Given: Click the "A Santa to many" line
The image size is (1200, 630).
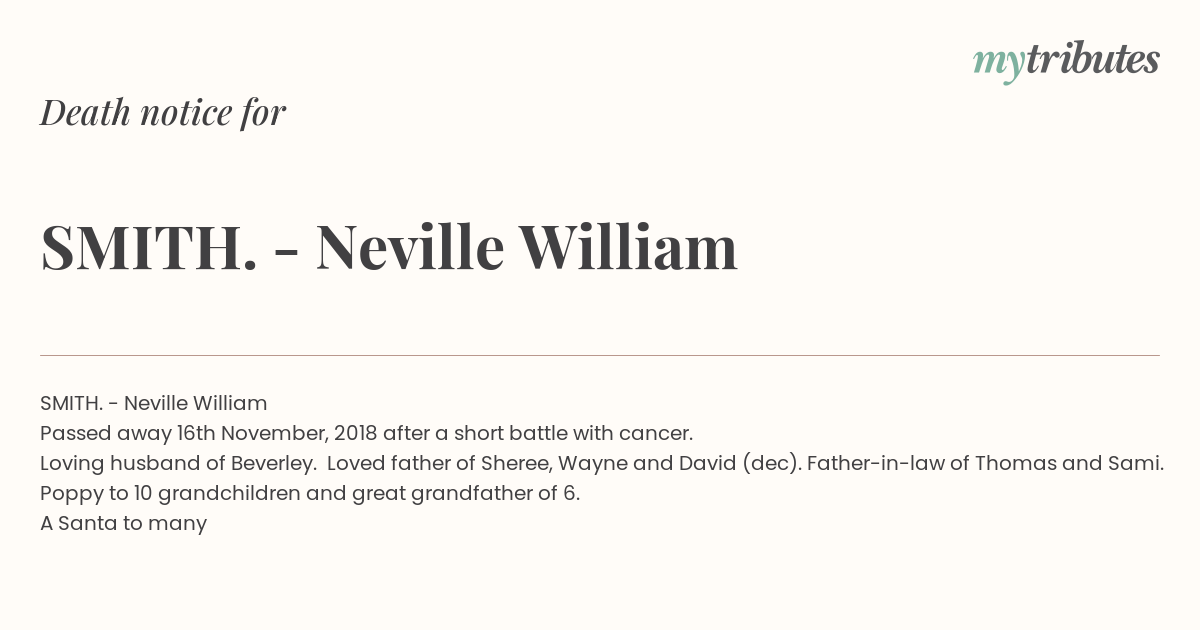Looking at the screenshot, I should coord(123,523).
